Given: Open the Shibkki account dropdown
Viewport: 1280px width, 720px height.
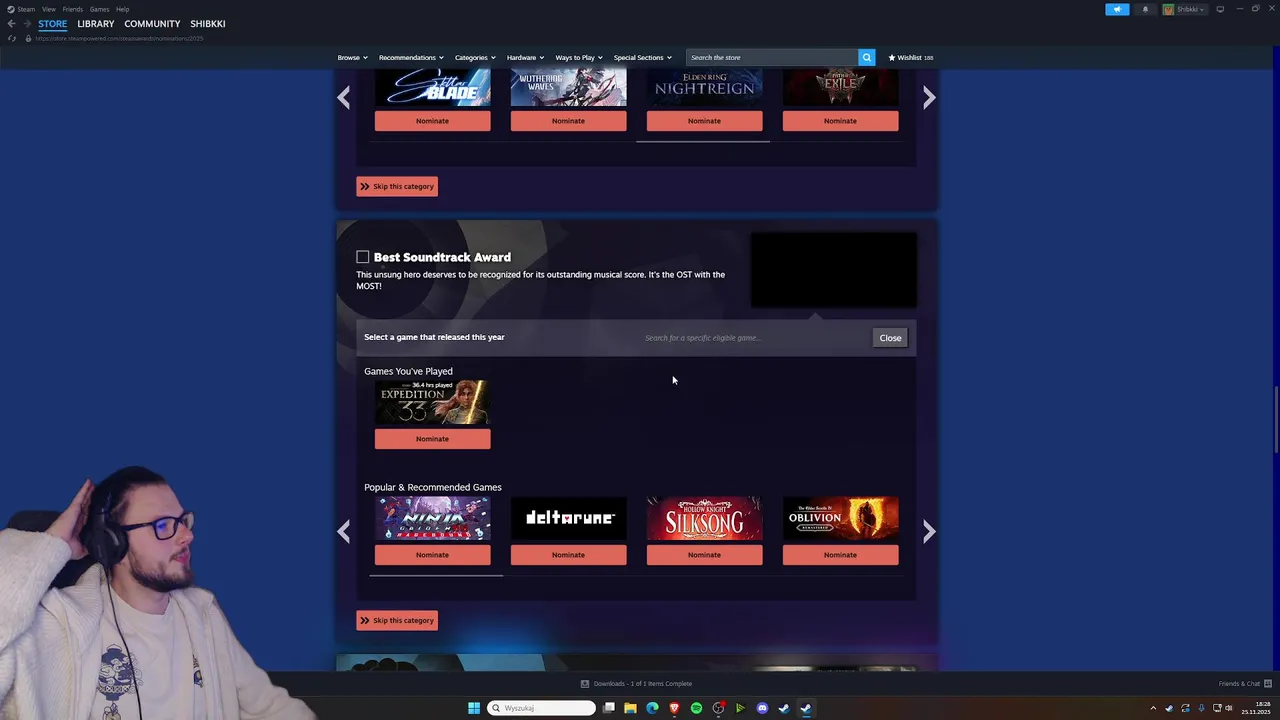Looking at the screenshot, I should point(1185,9).
